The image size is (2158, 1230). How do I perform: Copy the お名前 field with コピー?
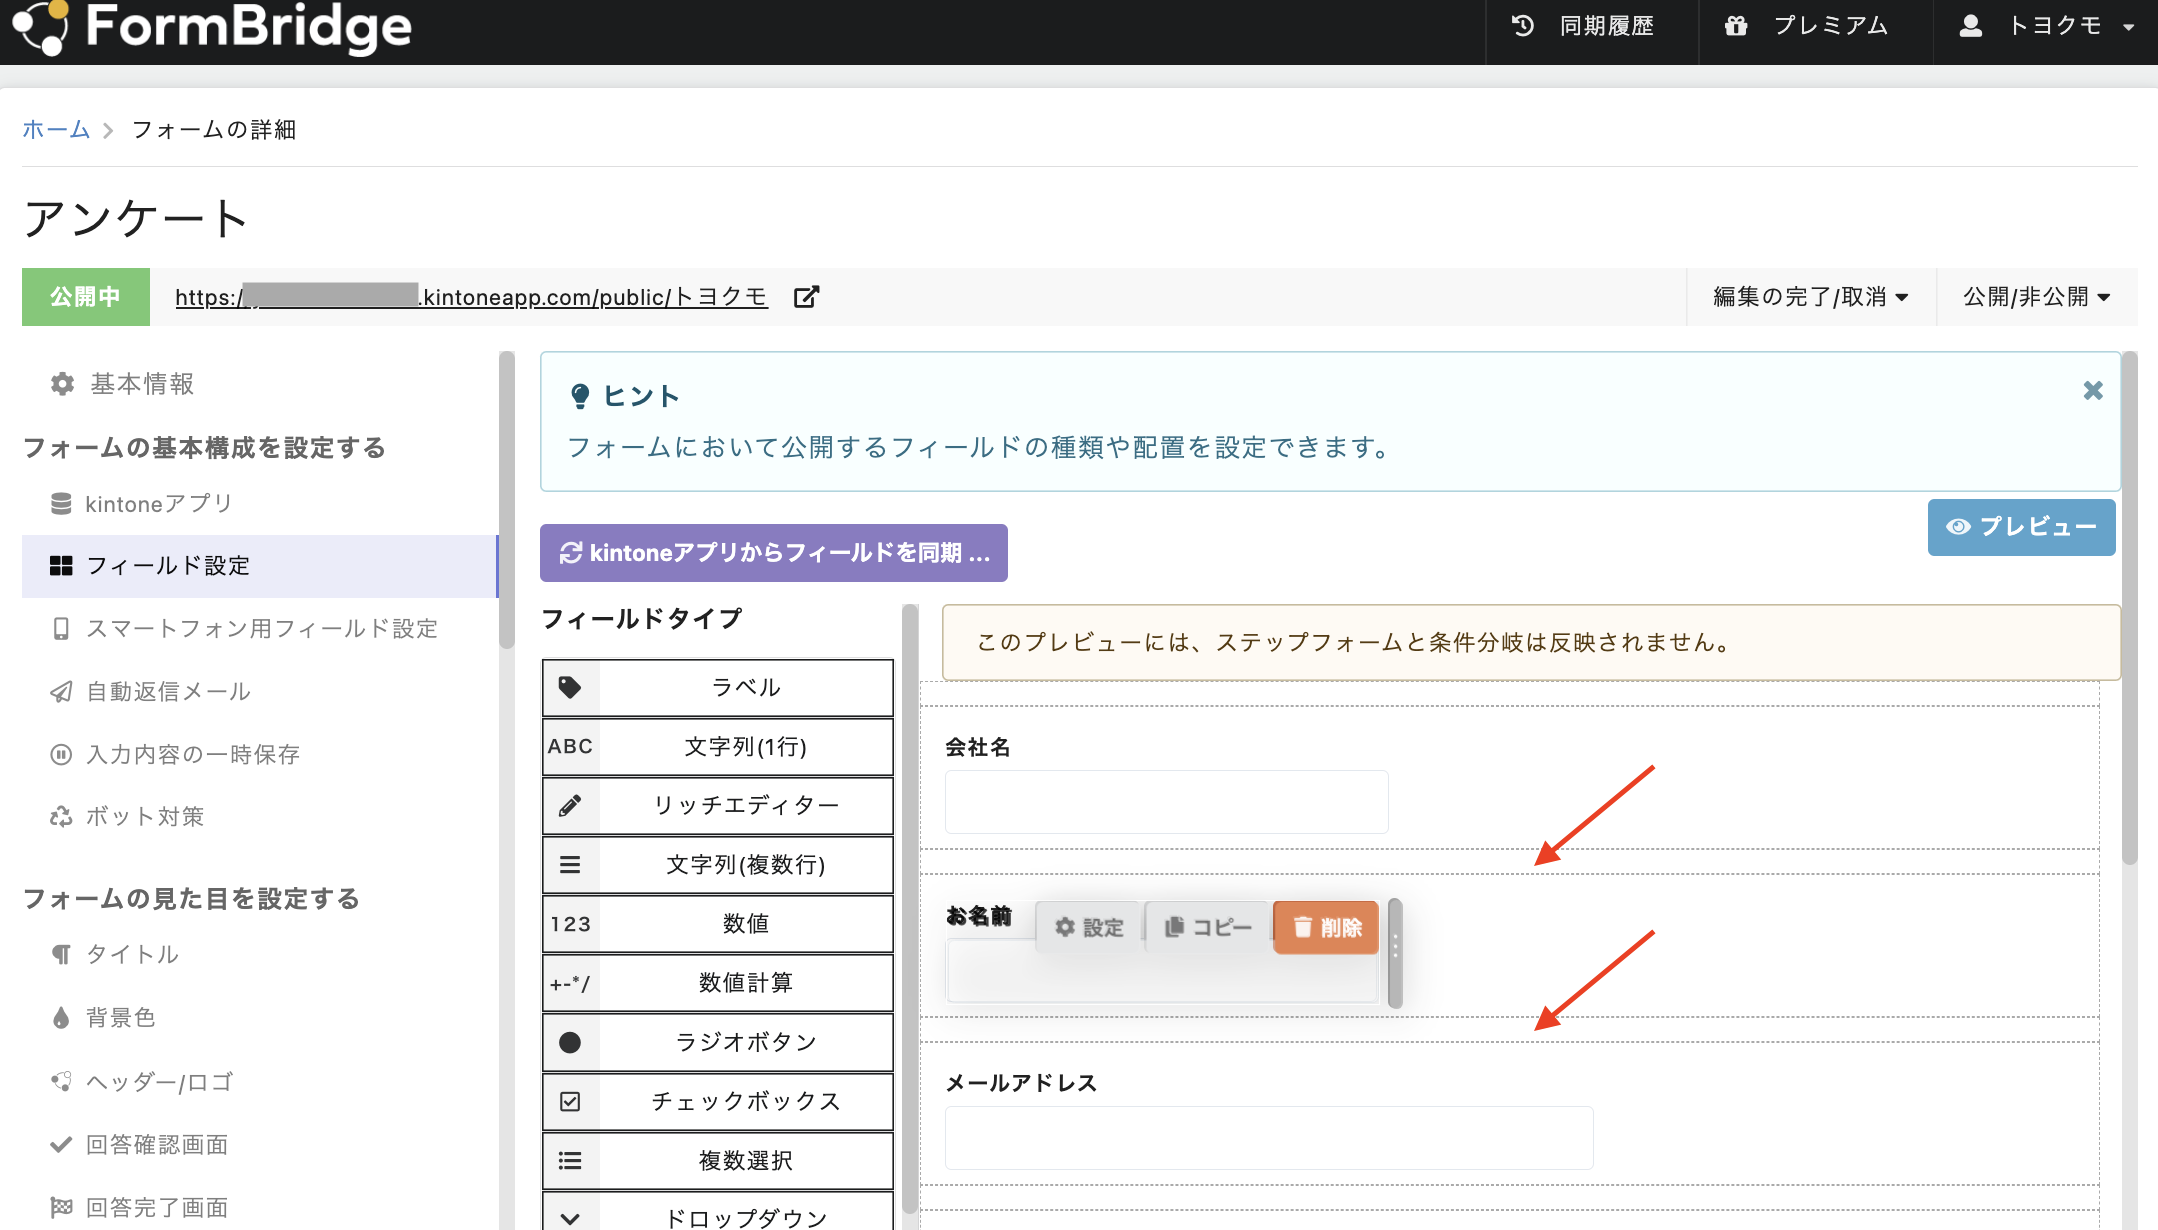(1208, 928)
